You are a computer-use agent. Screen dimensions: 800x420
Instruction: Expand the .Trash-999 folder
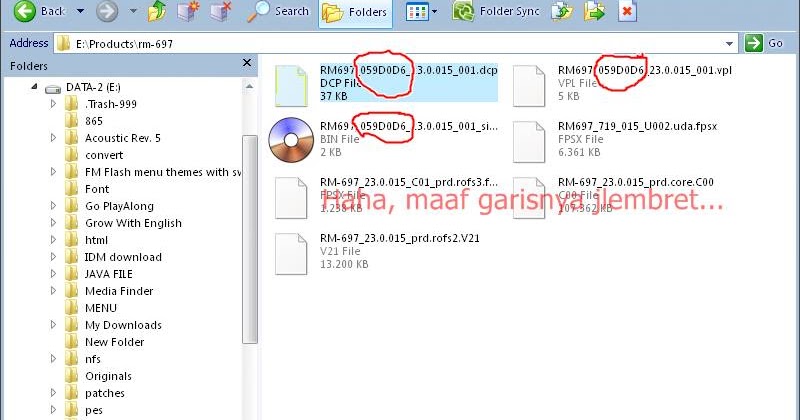[53, 104]
